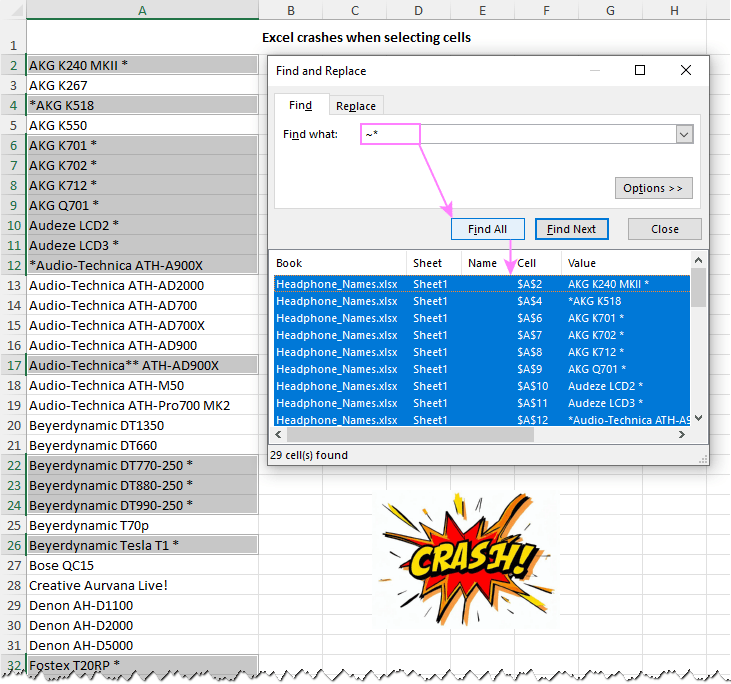731x684 pixels.
Task: Click cell containing AKG K267
Action: 142,85
